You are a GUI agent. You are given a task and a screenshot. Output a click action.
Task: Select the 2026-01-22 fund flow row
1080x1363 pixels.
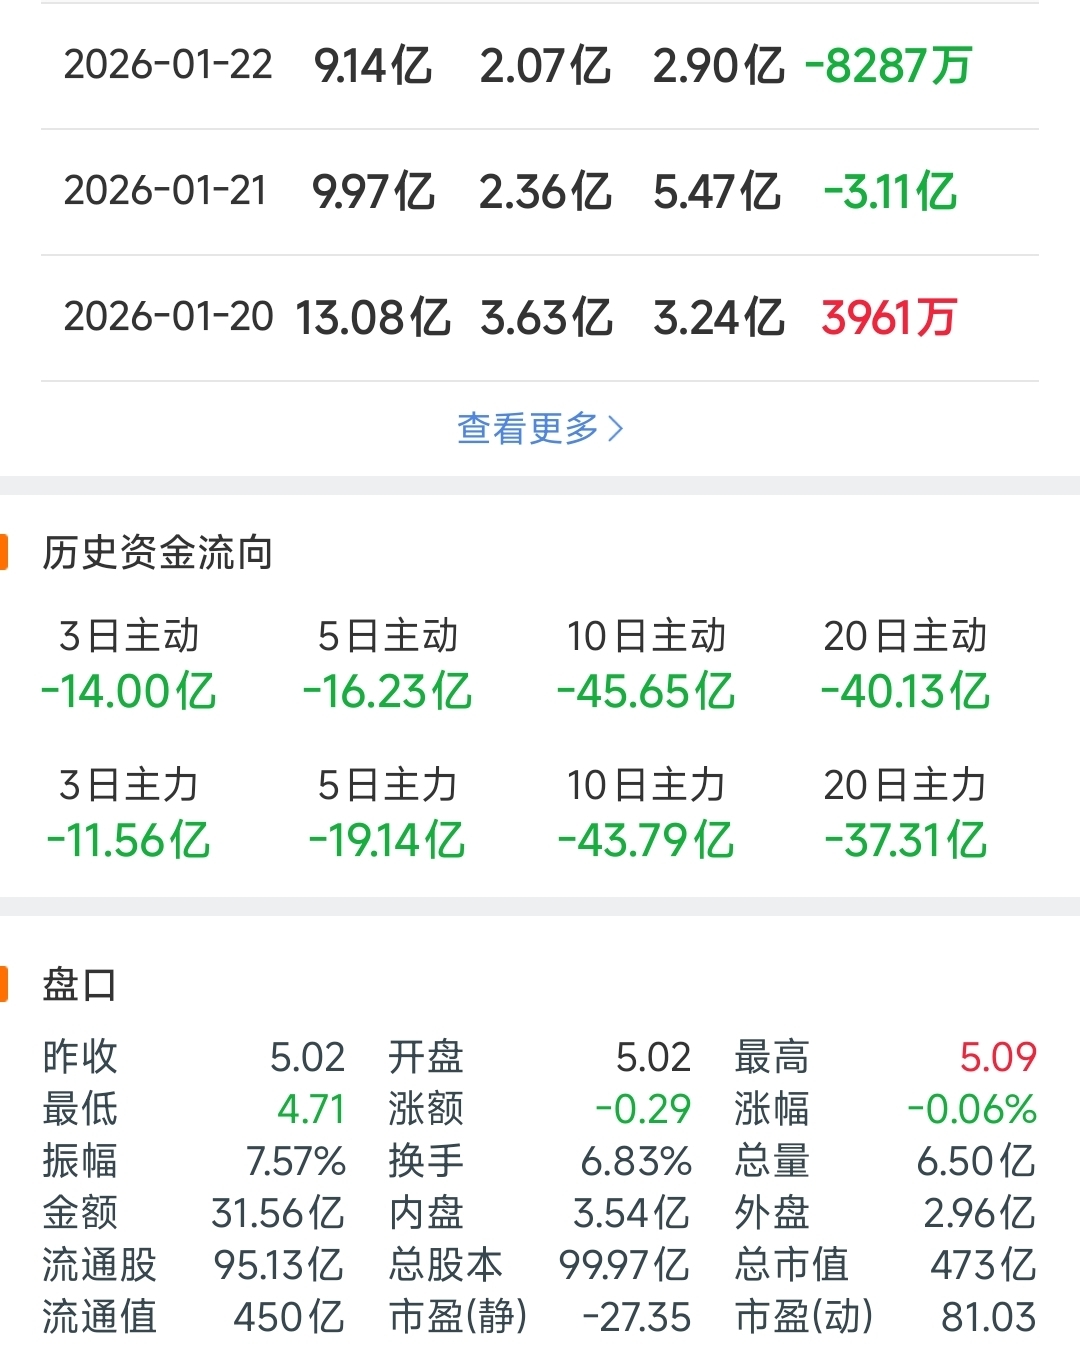click(540, 66)
